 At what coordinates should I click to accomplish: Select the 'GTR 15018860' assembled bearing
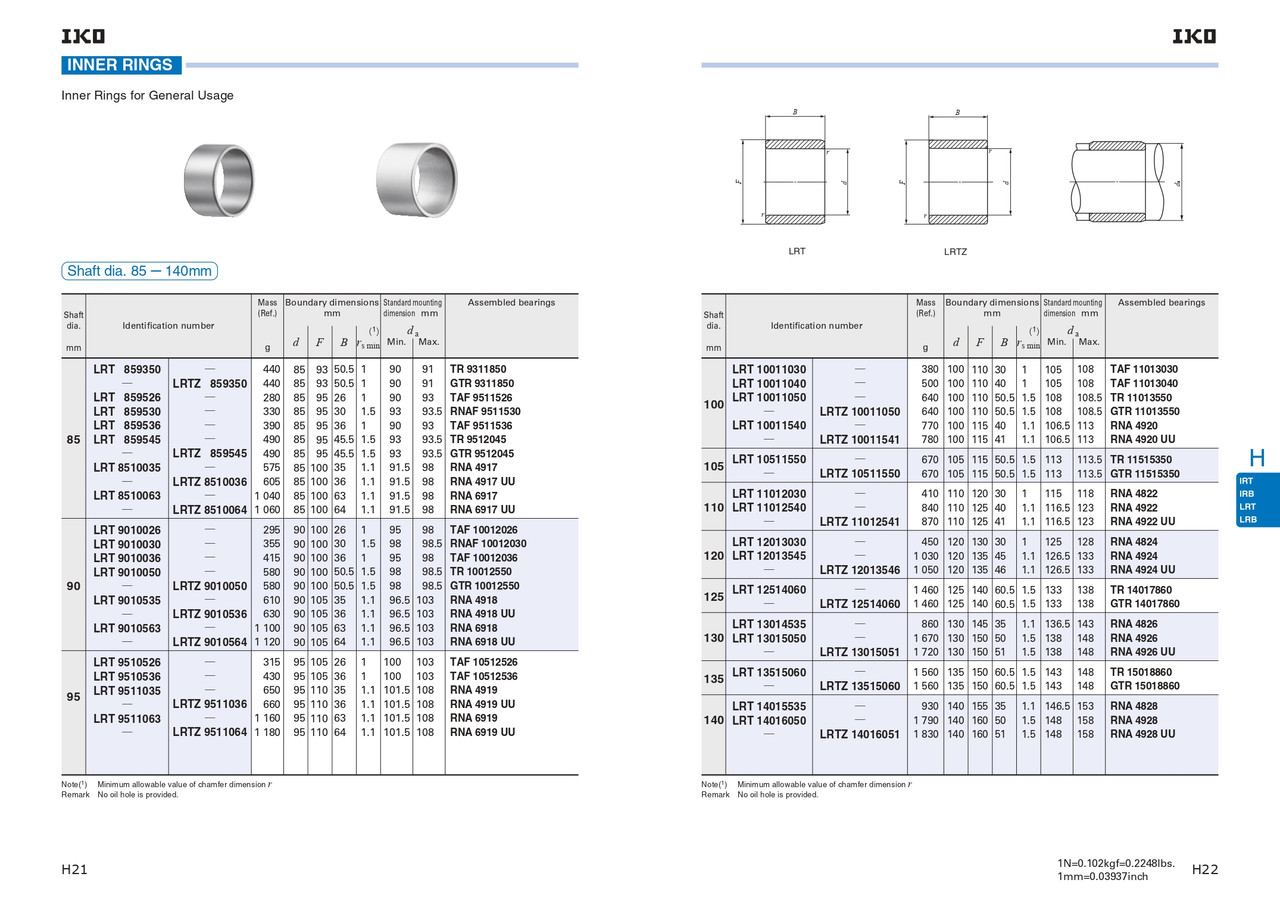pos(1145,686)
